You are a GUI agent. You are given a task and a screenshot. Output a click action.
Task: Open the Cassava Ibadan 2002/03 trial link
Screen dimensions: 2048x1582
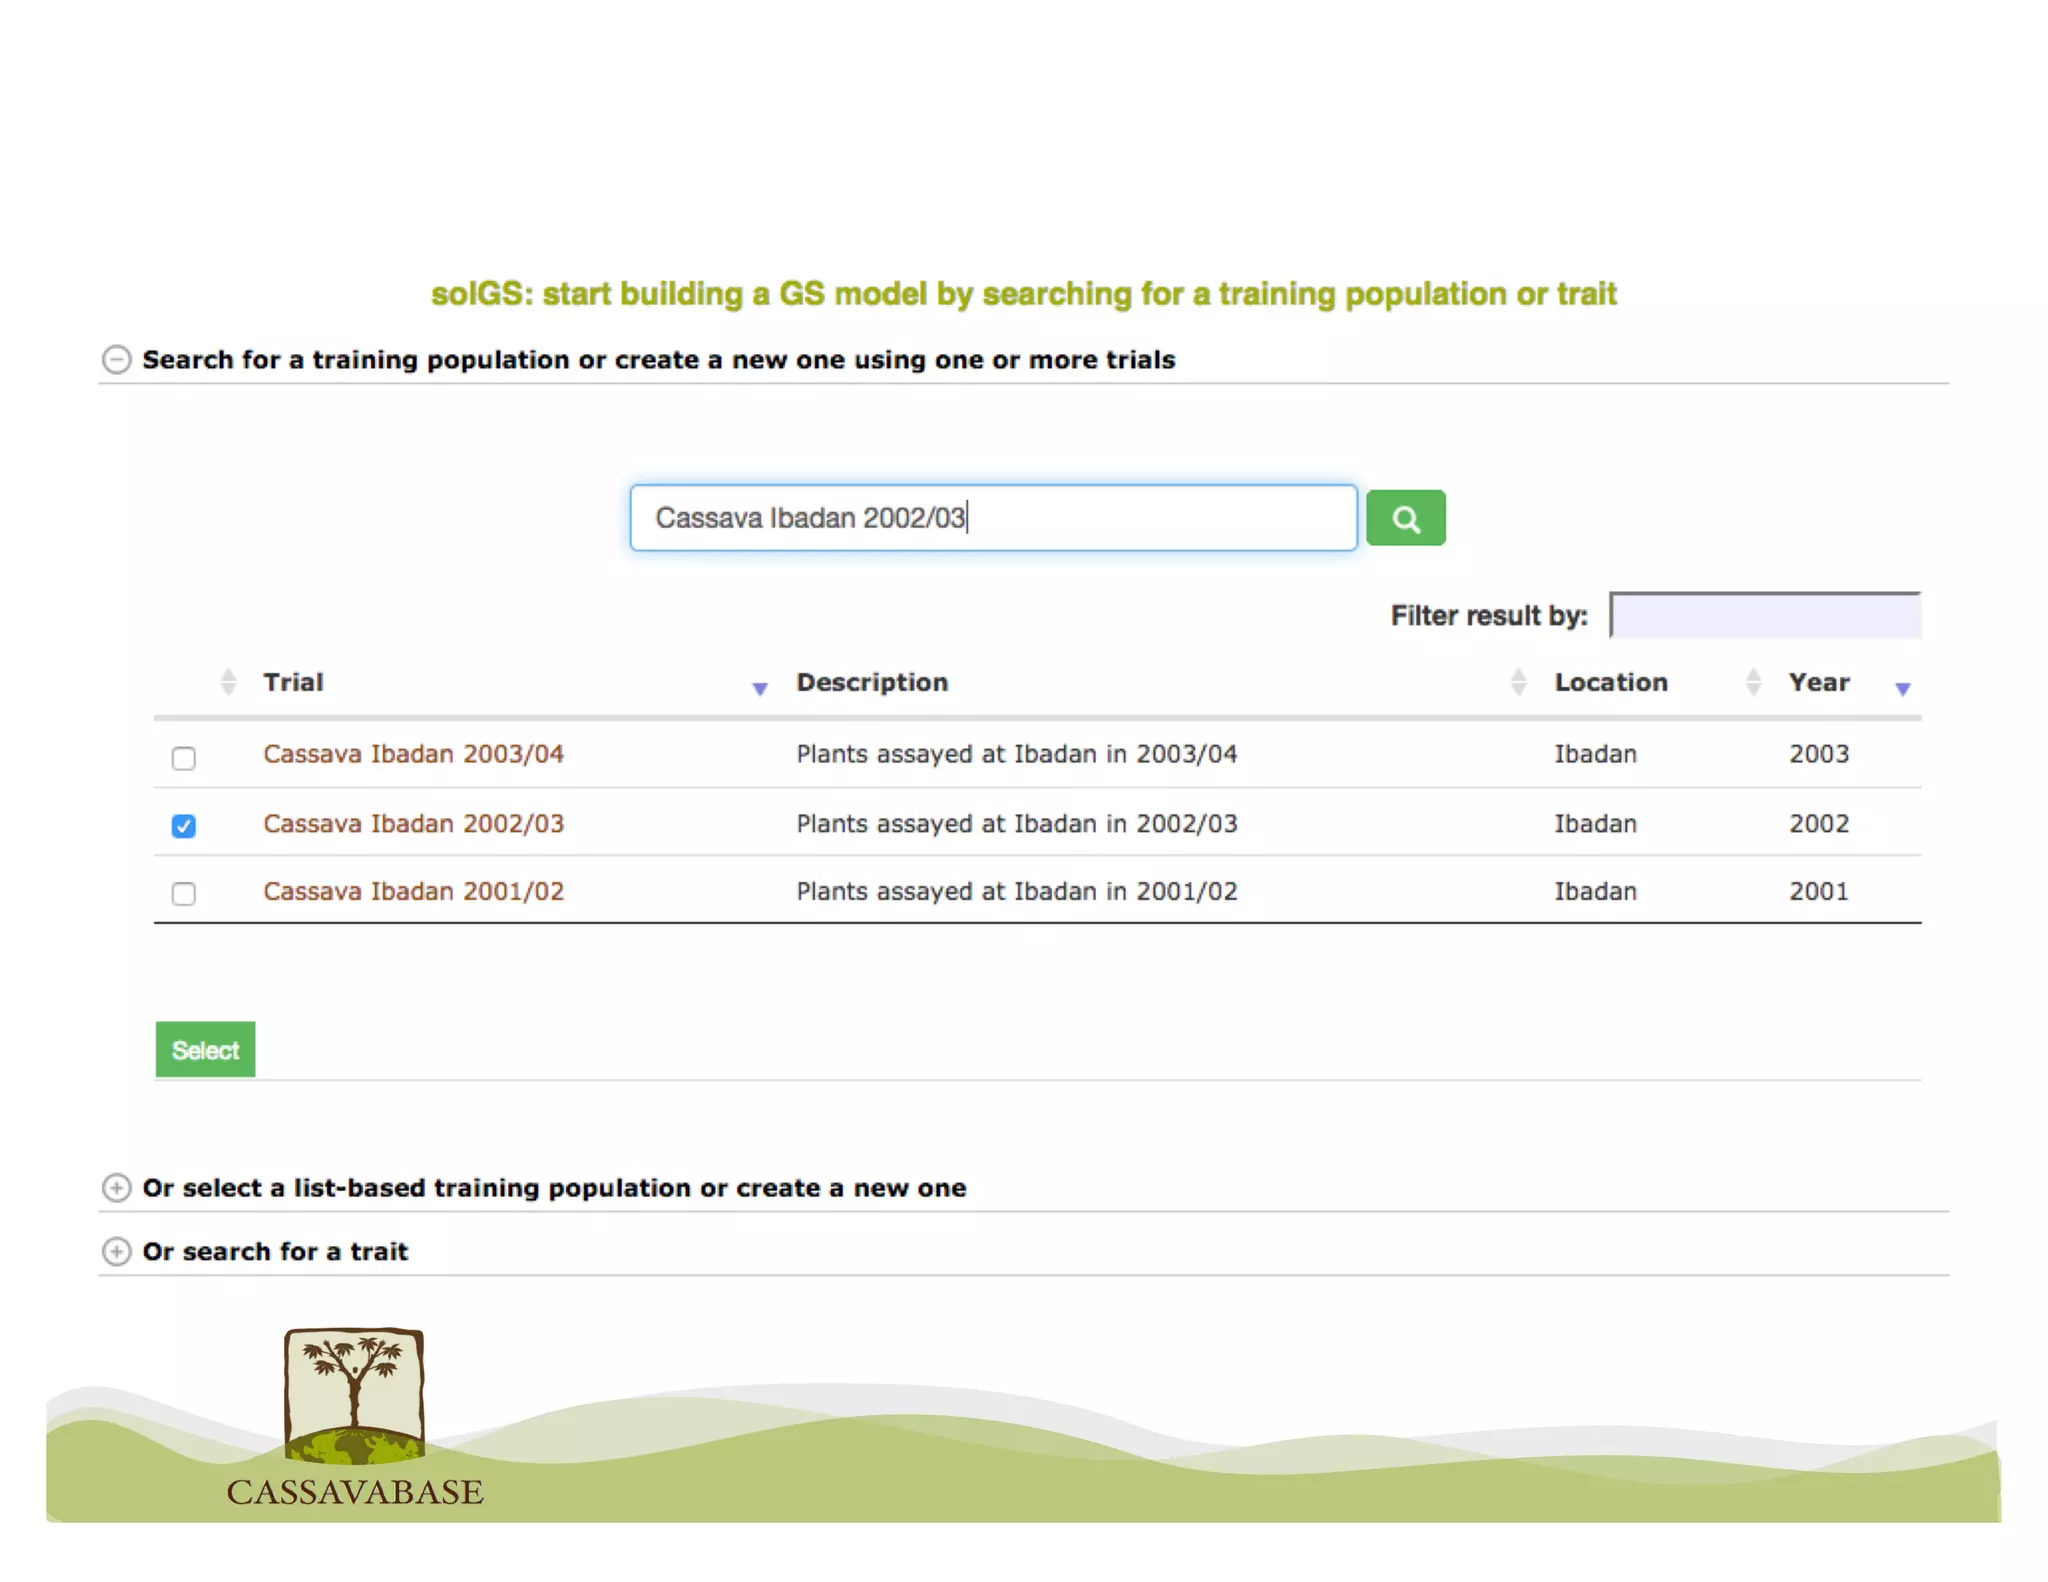(x=413, y=824)
